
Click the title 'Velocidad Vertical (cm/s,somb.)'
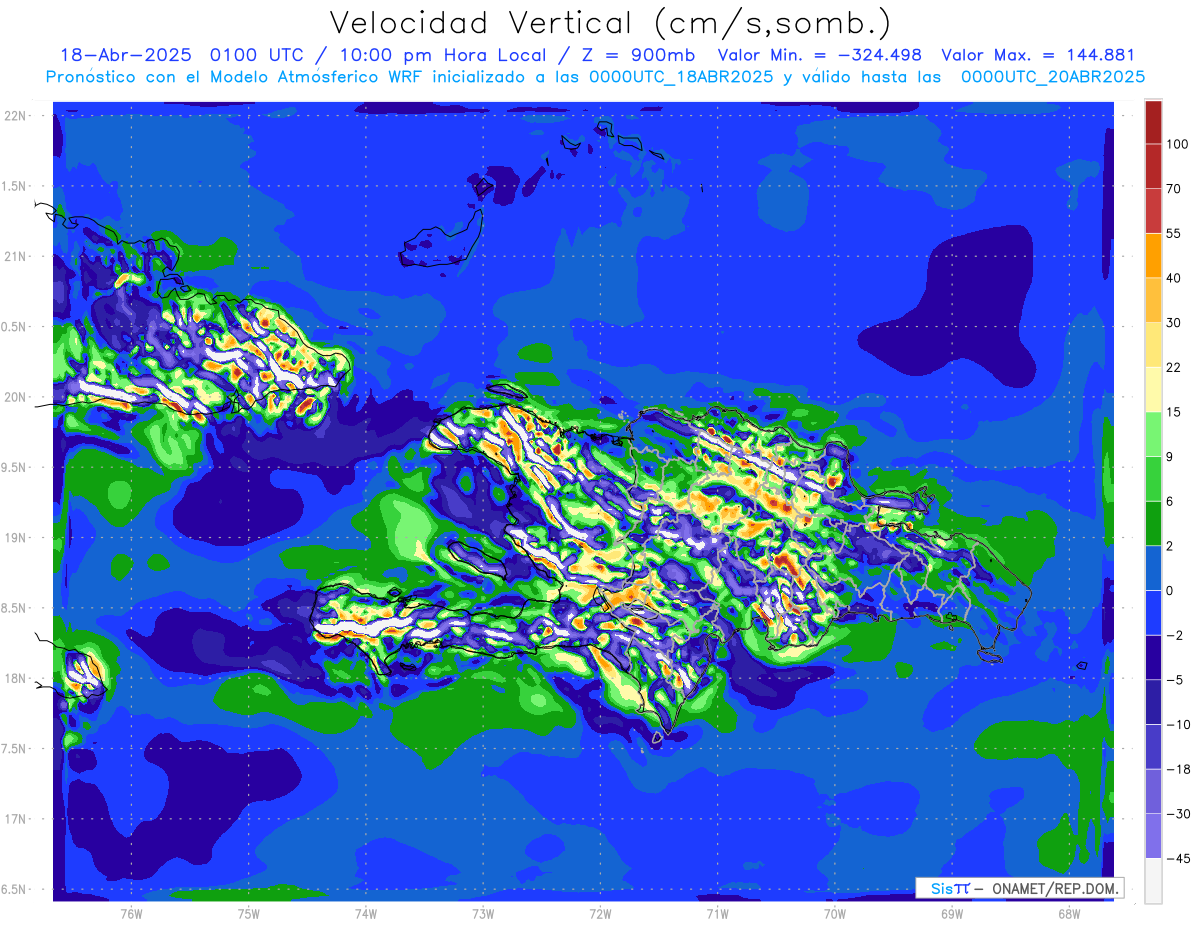[x=610, y=24]
